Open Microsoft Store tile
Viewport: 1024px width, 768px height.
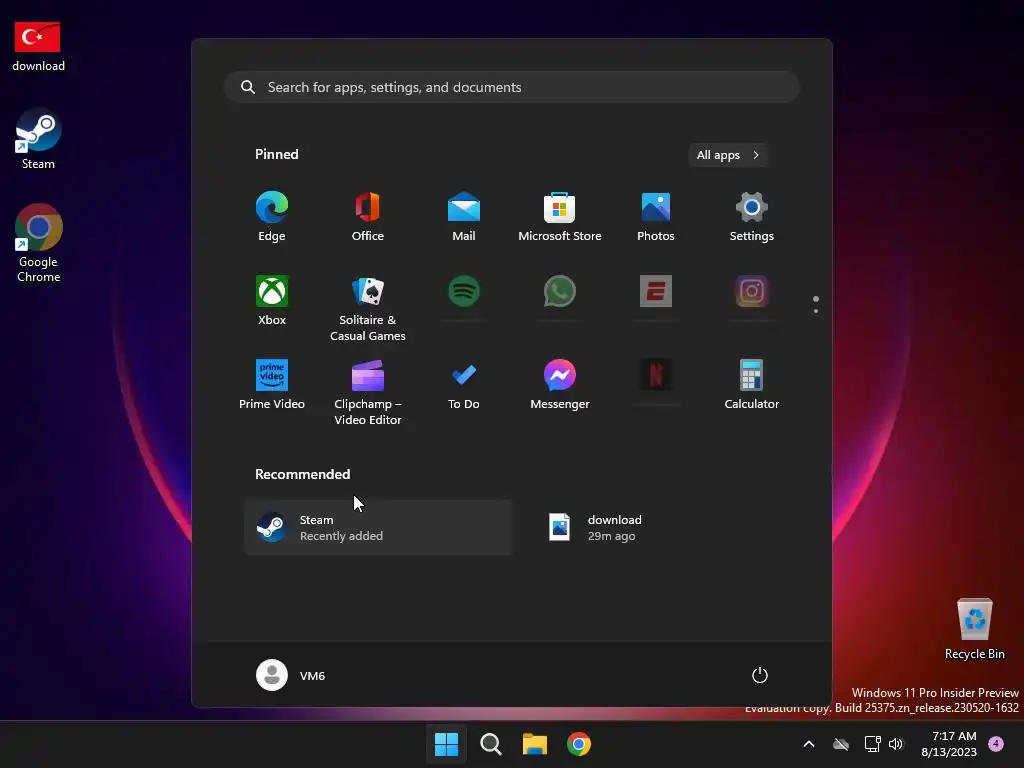[x=560, y=217]
